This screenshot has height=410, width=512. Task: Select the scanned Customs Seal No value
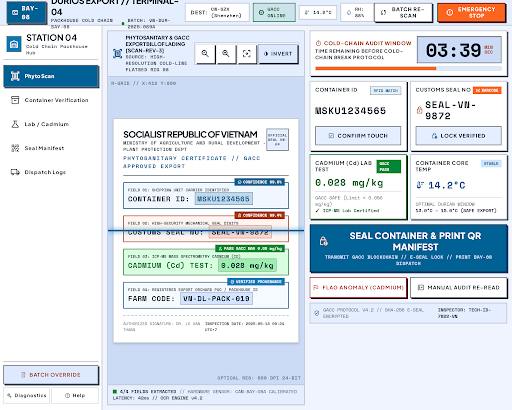[x=240, y=232]
